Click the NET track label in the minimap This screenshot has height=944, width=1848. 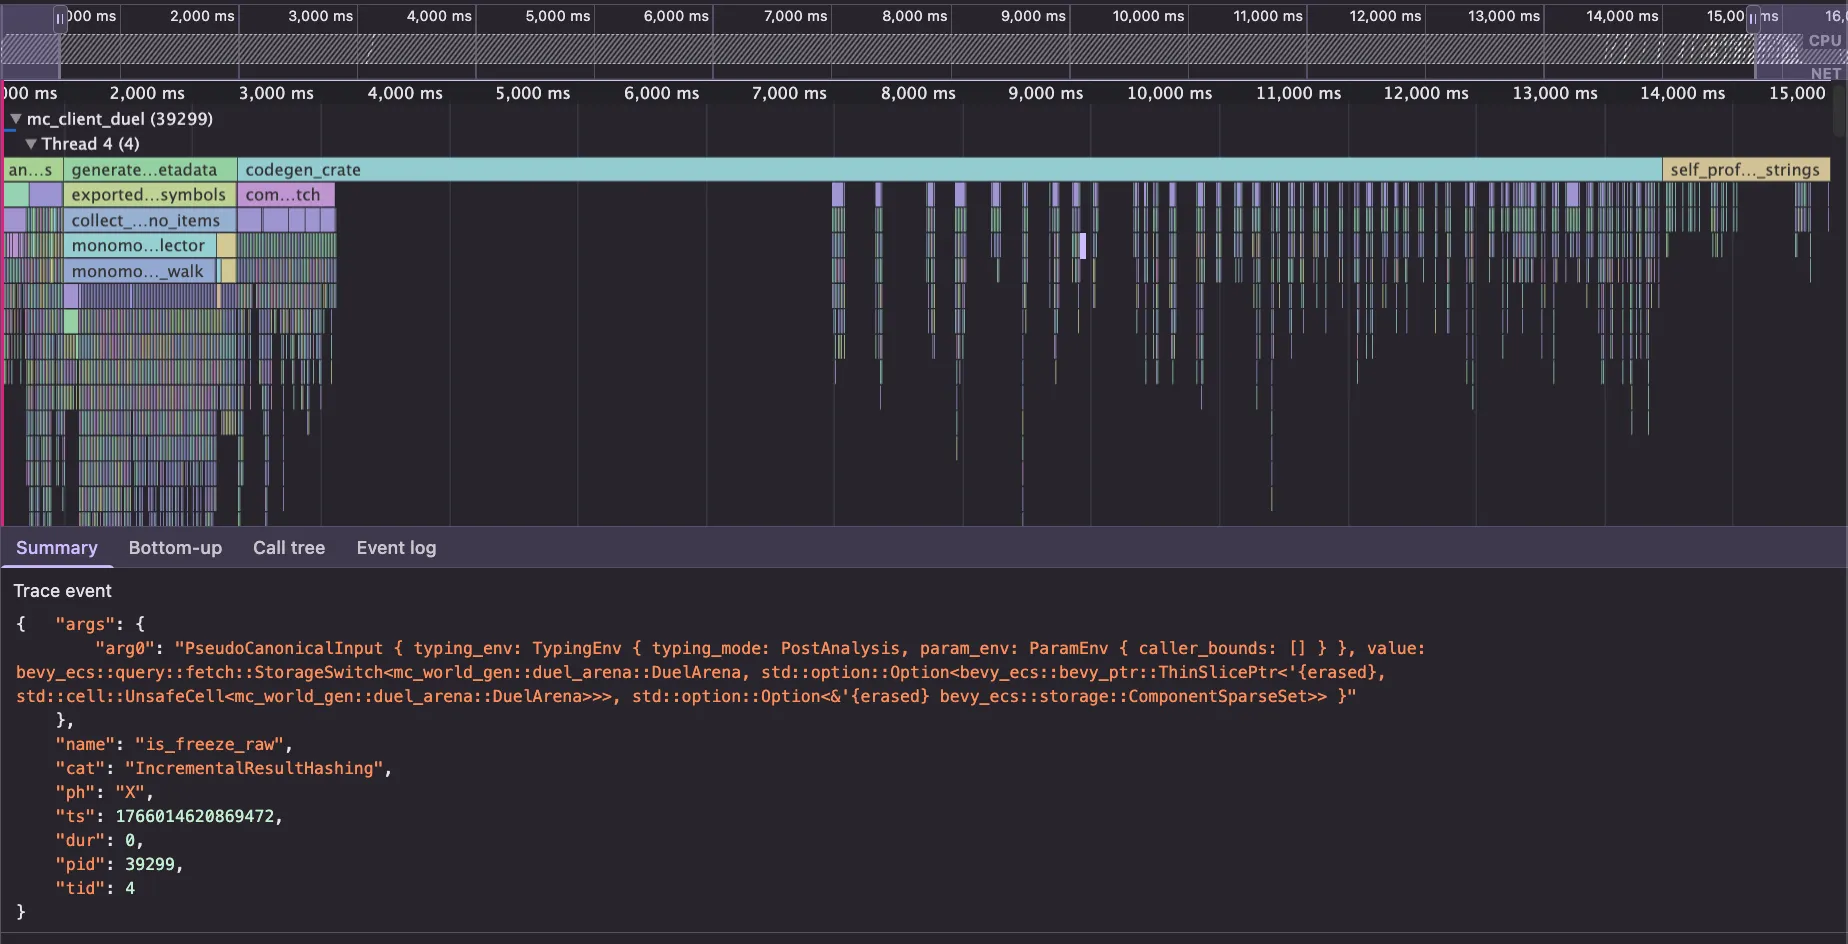coord(1824,73)
